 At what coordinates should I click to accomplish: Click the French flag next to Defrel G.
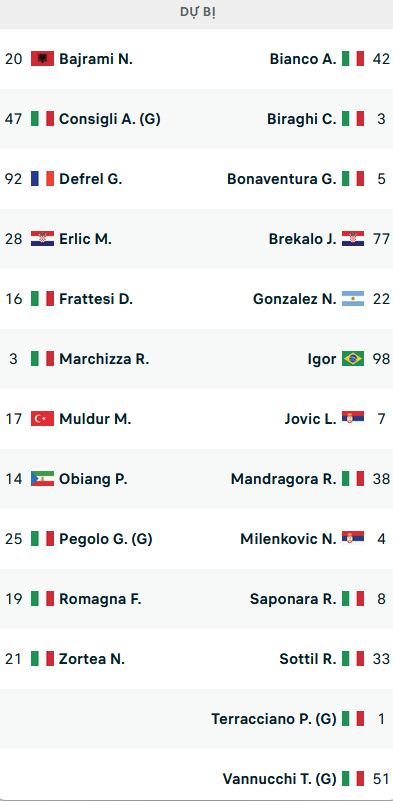(x=42, y=179)
